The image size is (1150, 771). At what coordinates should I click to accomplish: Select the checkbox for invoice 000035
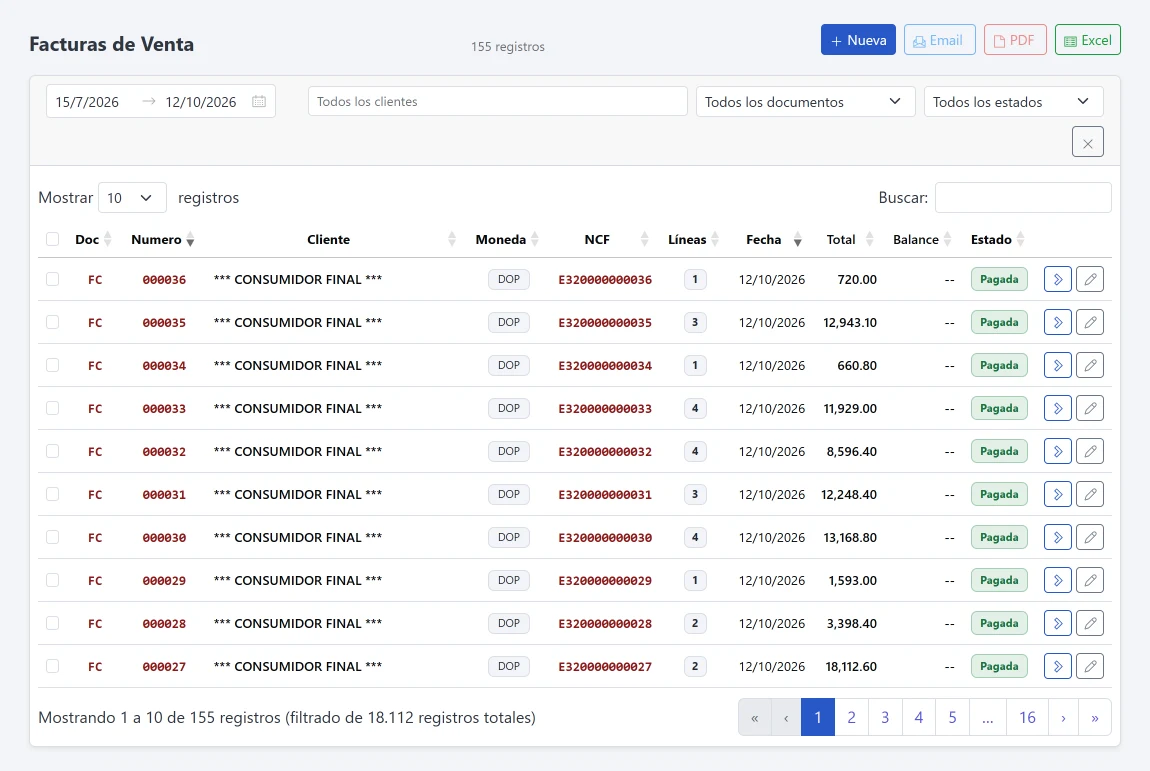coord(52,322)
